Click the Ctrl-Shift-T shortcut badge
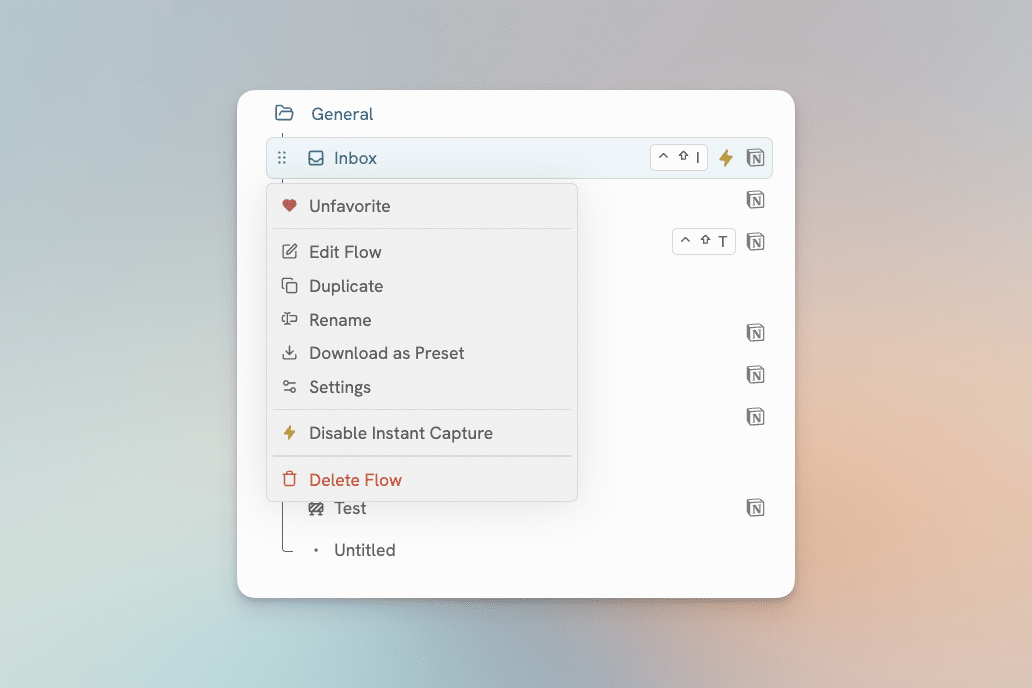1032x688 pixels. pos(704,241)
